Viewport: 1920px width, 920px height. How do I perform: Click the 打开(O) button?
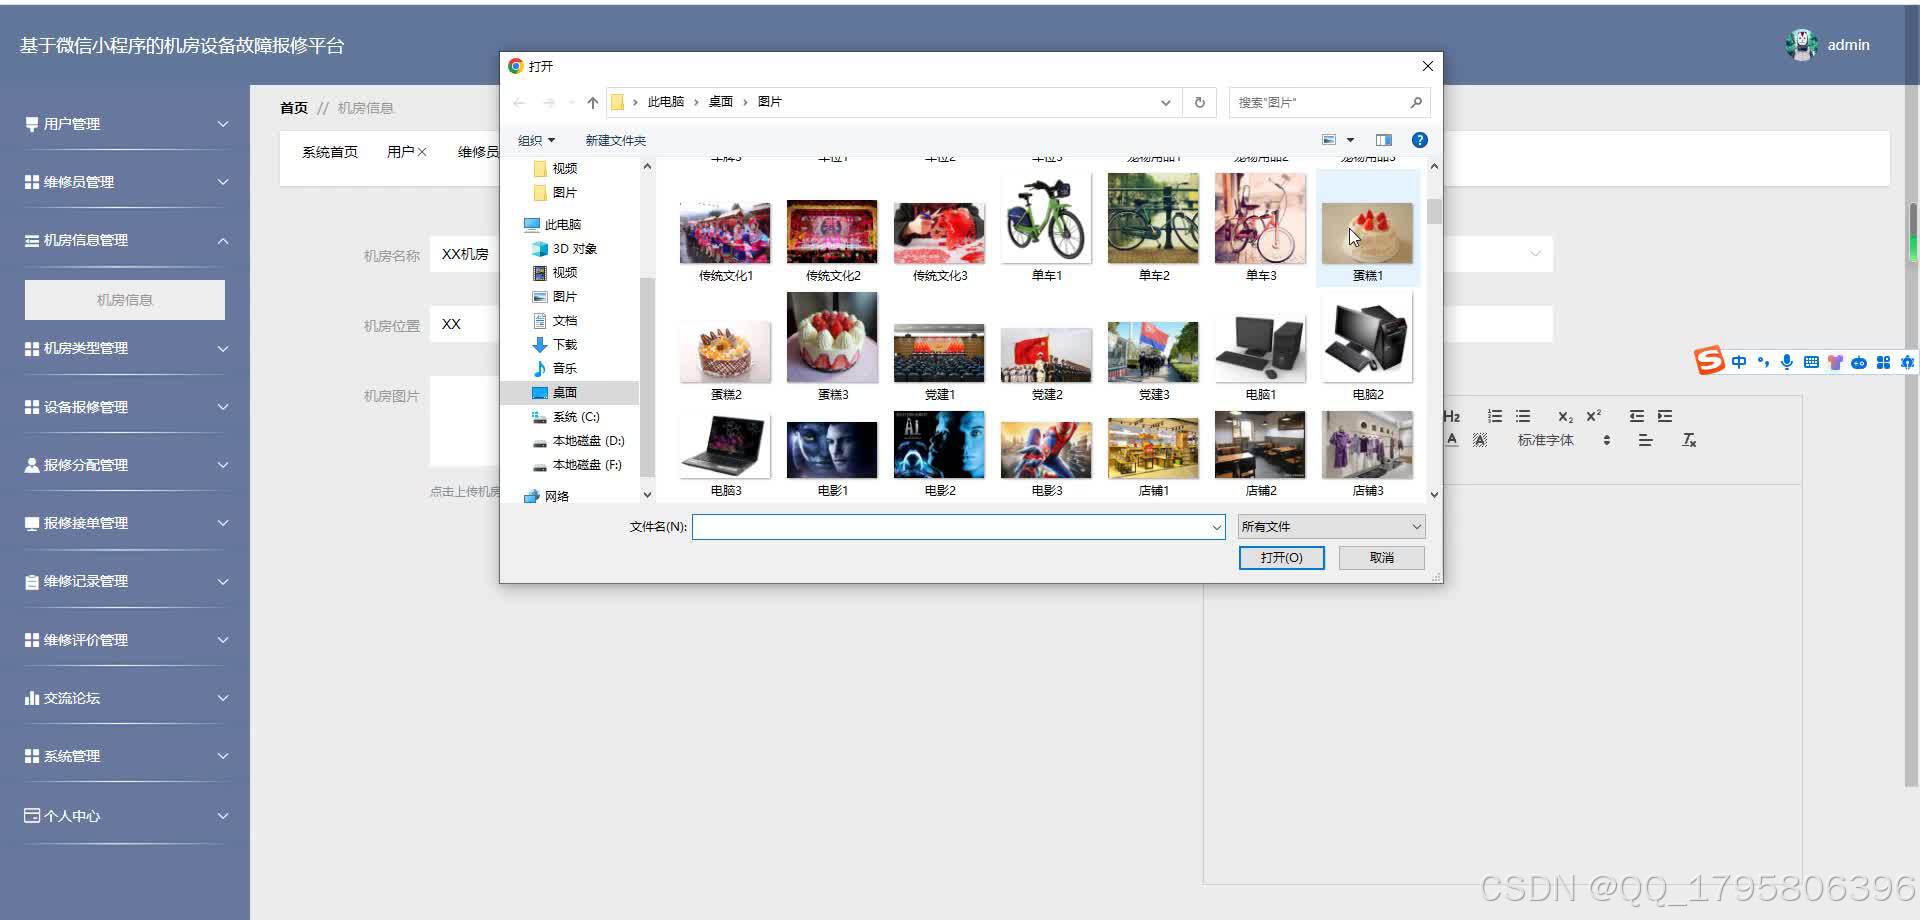pyautogui.click(x=1281, y=557)
